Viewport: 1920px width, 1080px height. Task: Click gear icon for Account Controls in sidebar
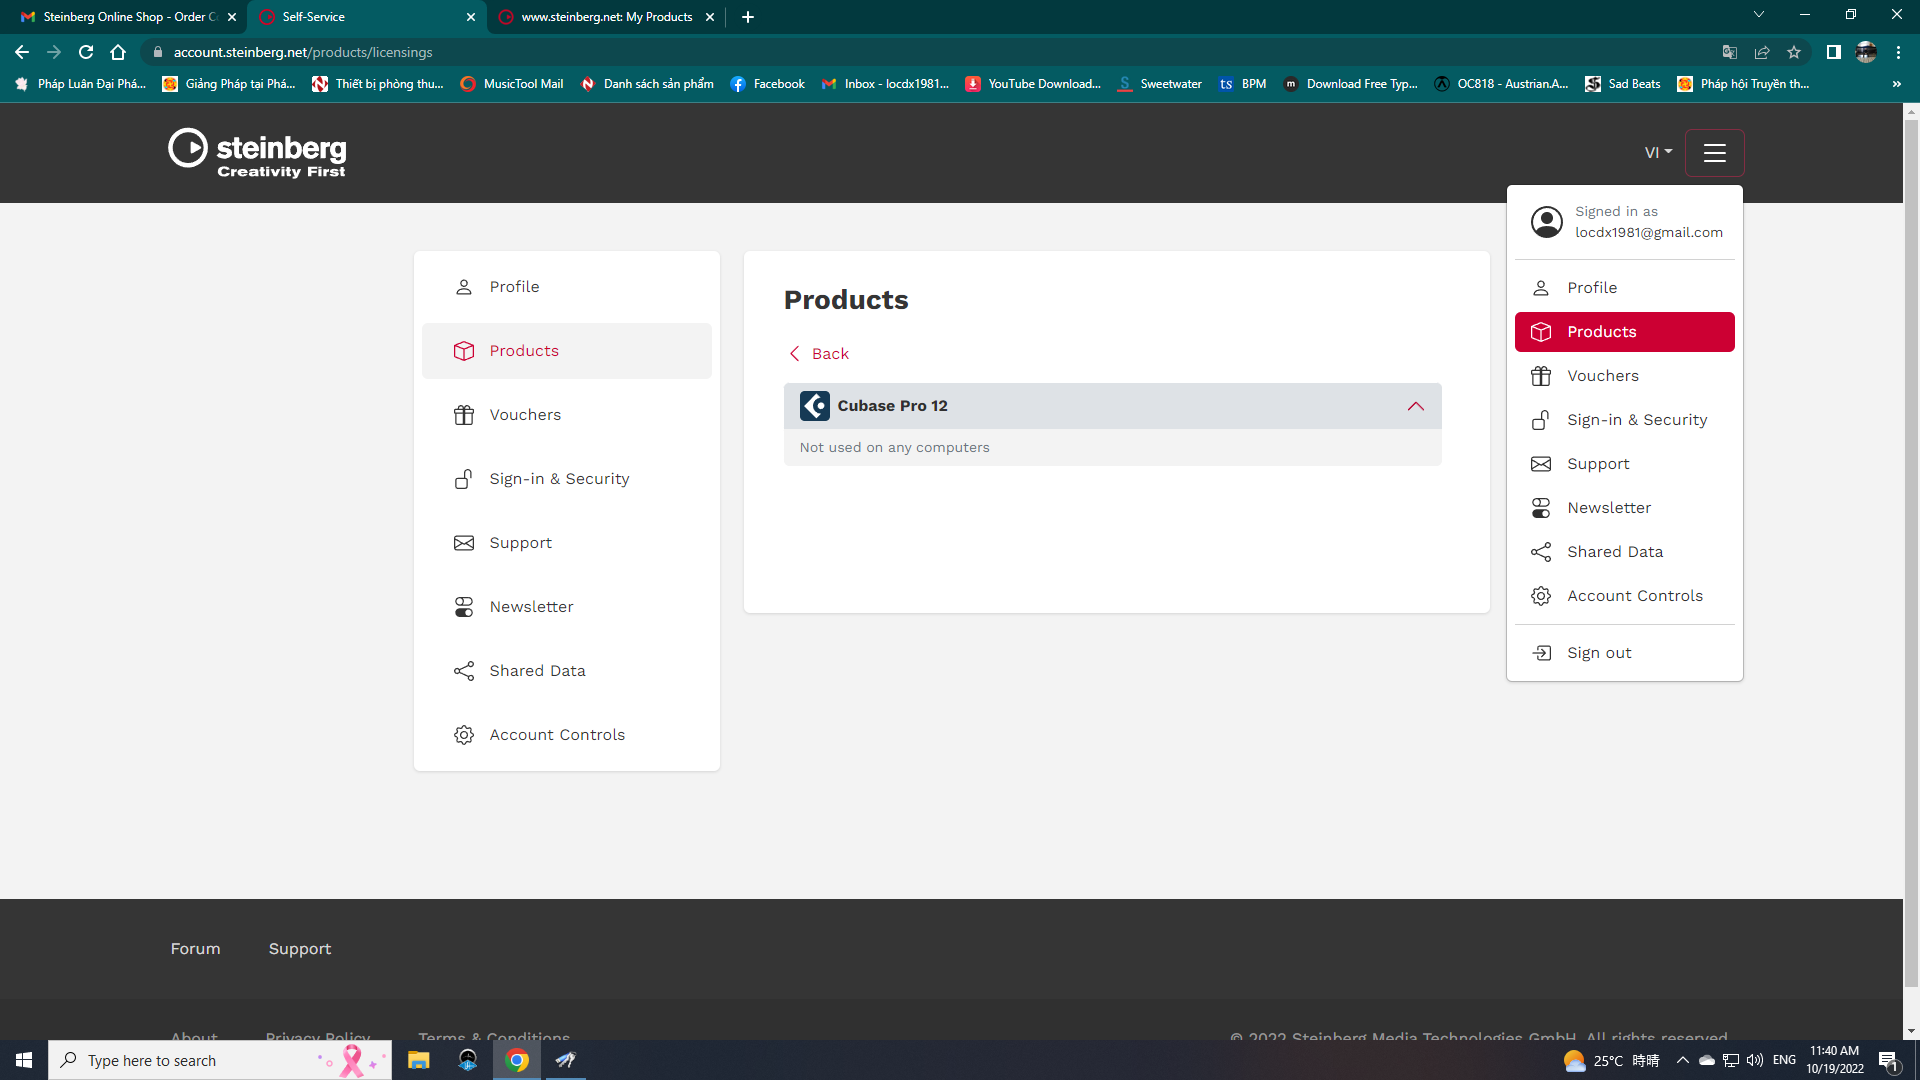(464, 735)
